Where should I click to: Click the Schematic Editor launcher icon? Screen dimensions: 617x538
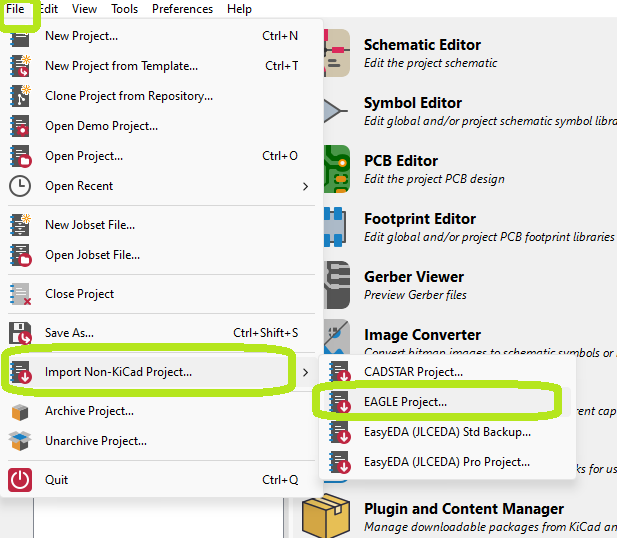[x=335, y=53]
